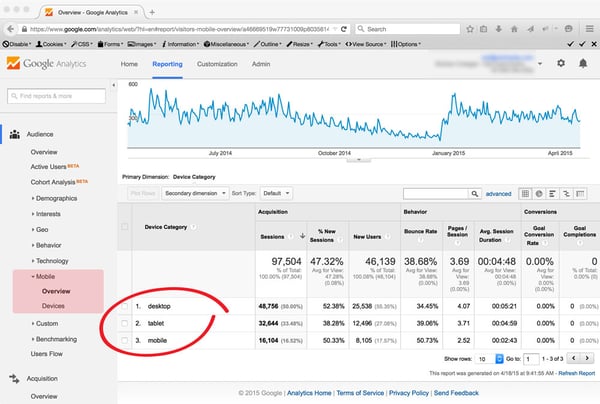Image resolution: width=600 pixels, height=404 pixels.
Task: Click the Send Feedback link
Action: 456,393
